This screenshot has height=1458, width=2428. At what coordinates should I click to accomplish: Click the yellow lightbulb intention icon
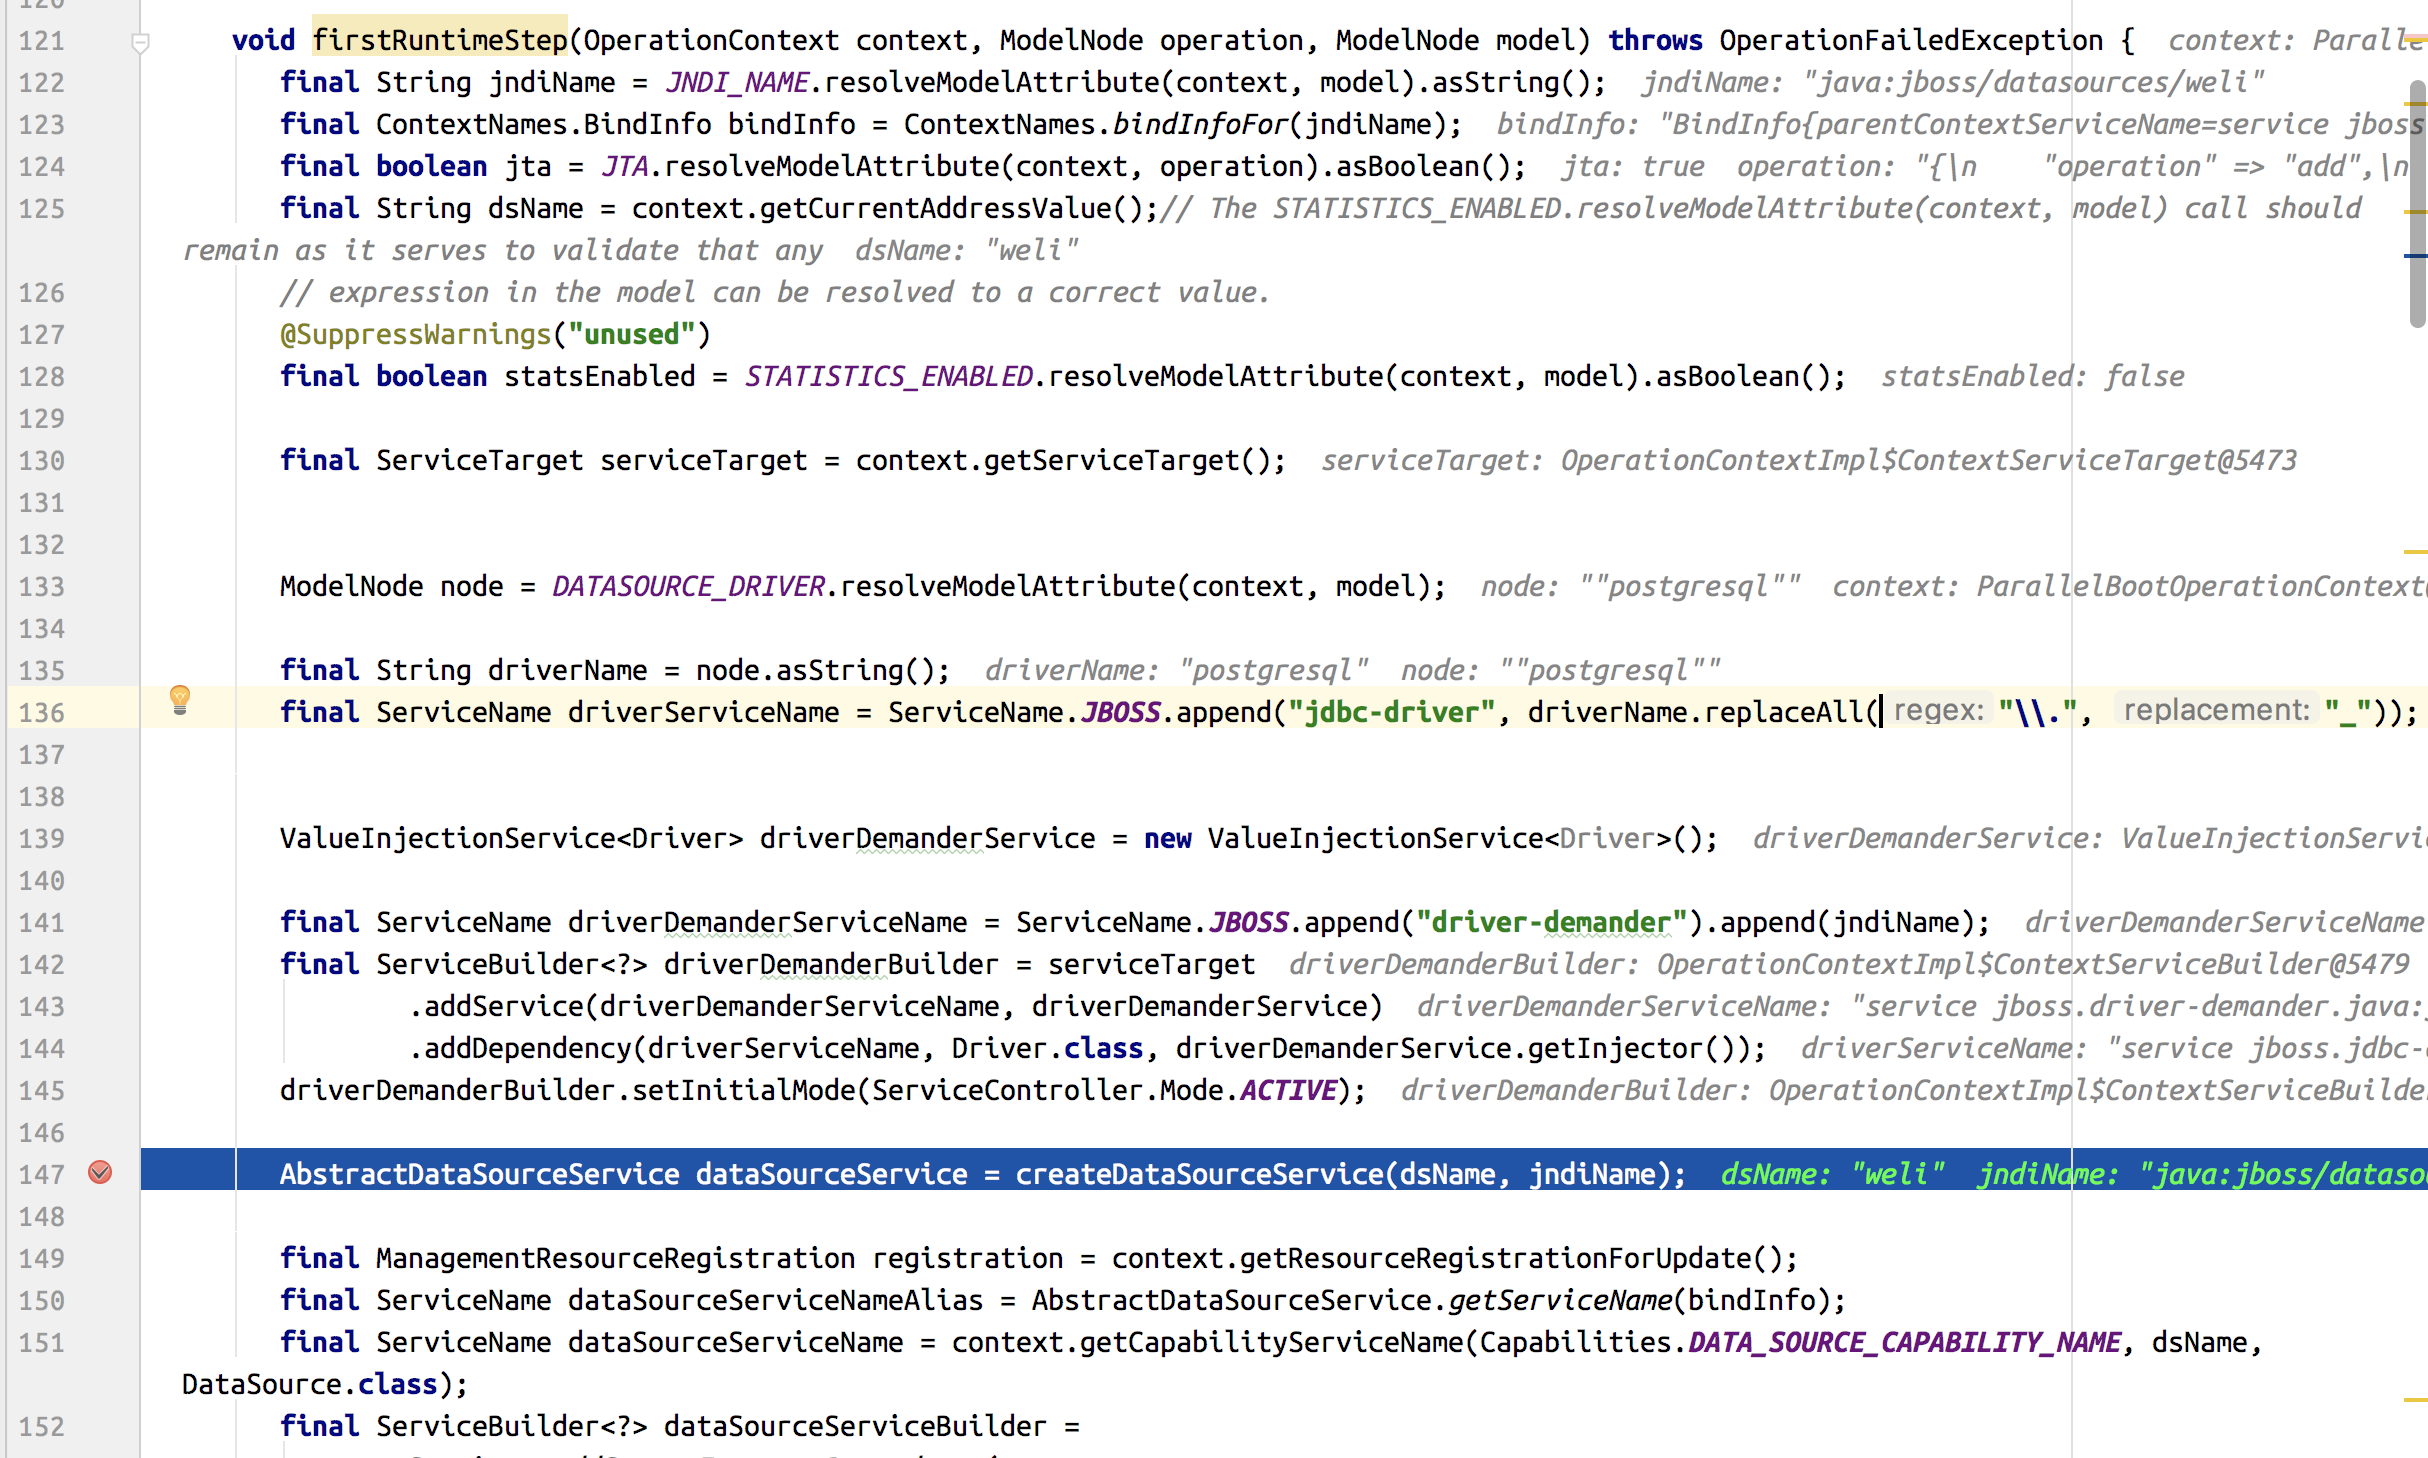(x=180, y=699)
